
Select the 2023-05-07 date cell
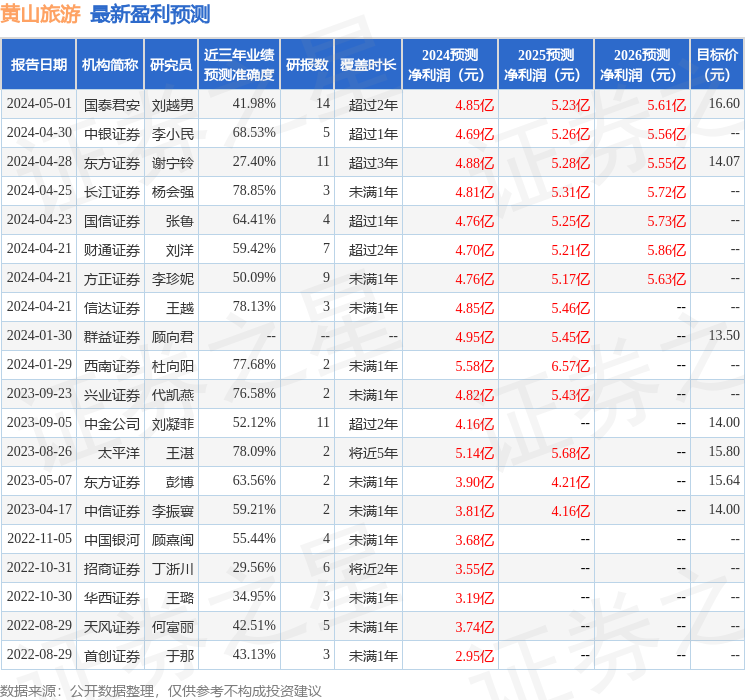pos(39,480)
